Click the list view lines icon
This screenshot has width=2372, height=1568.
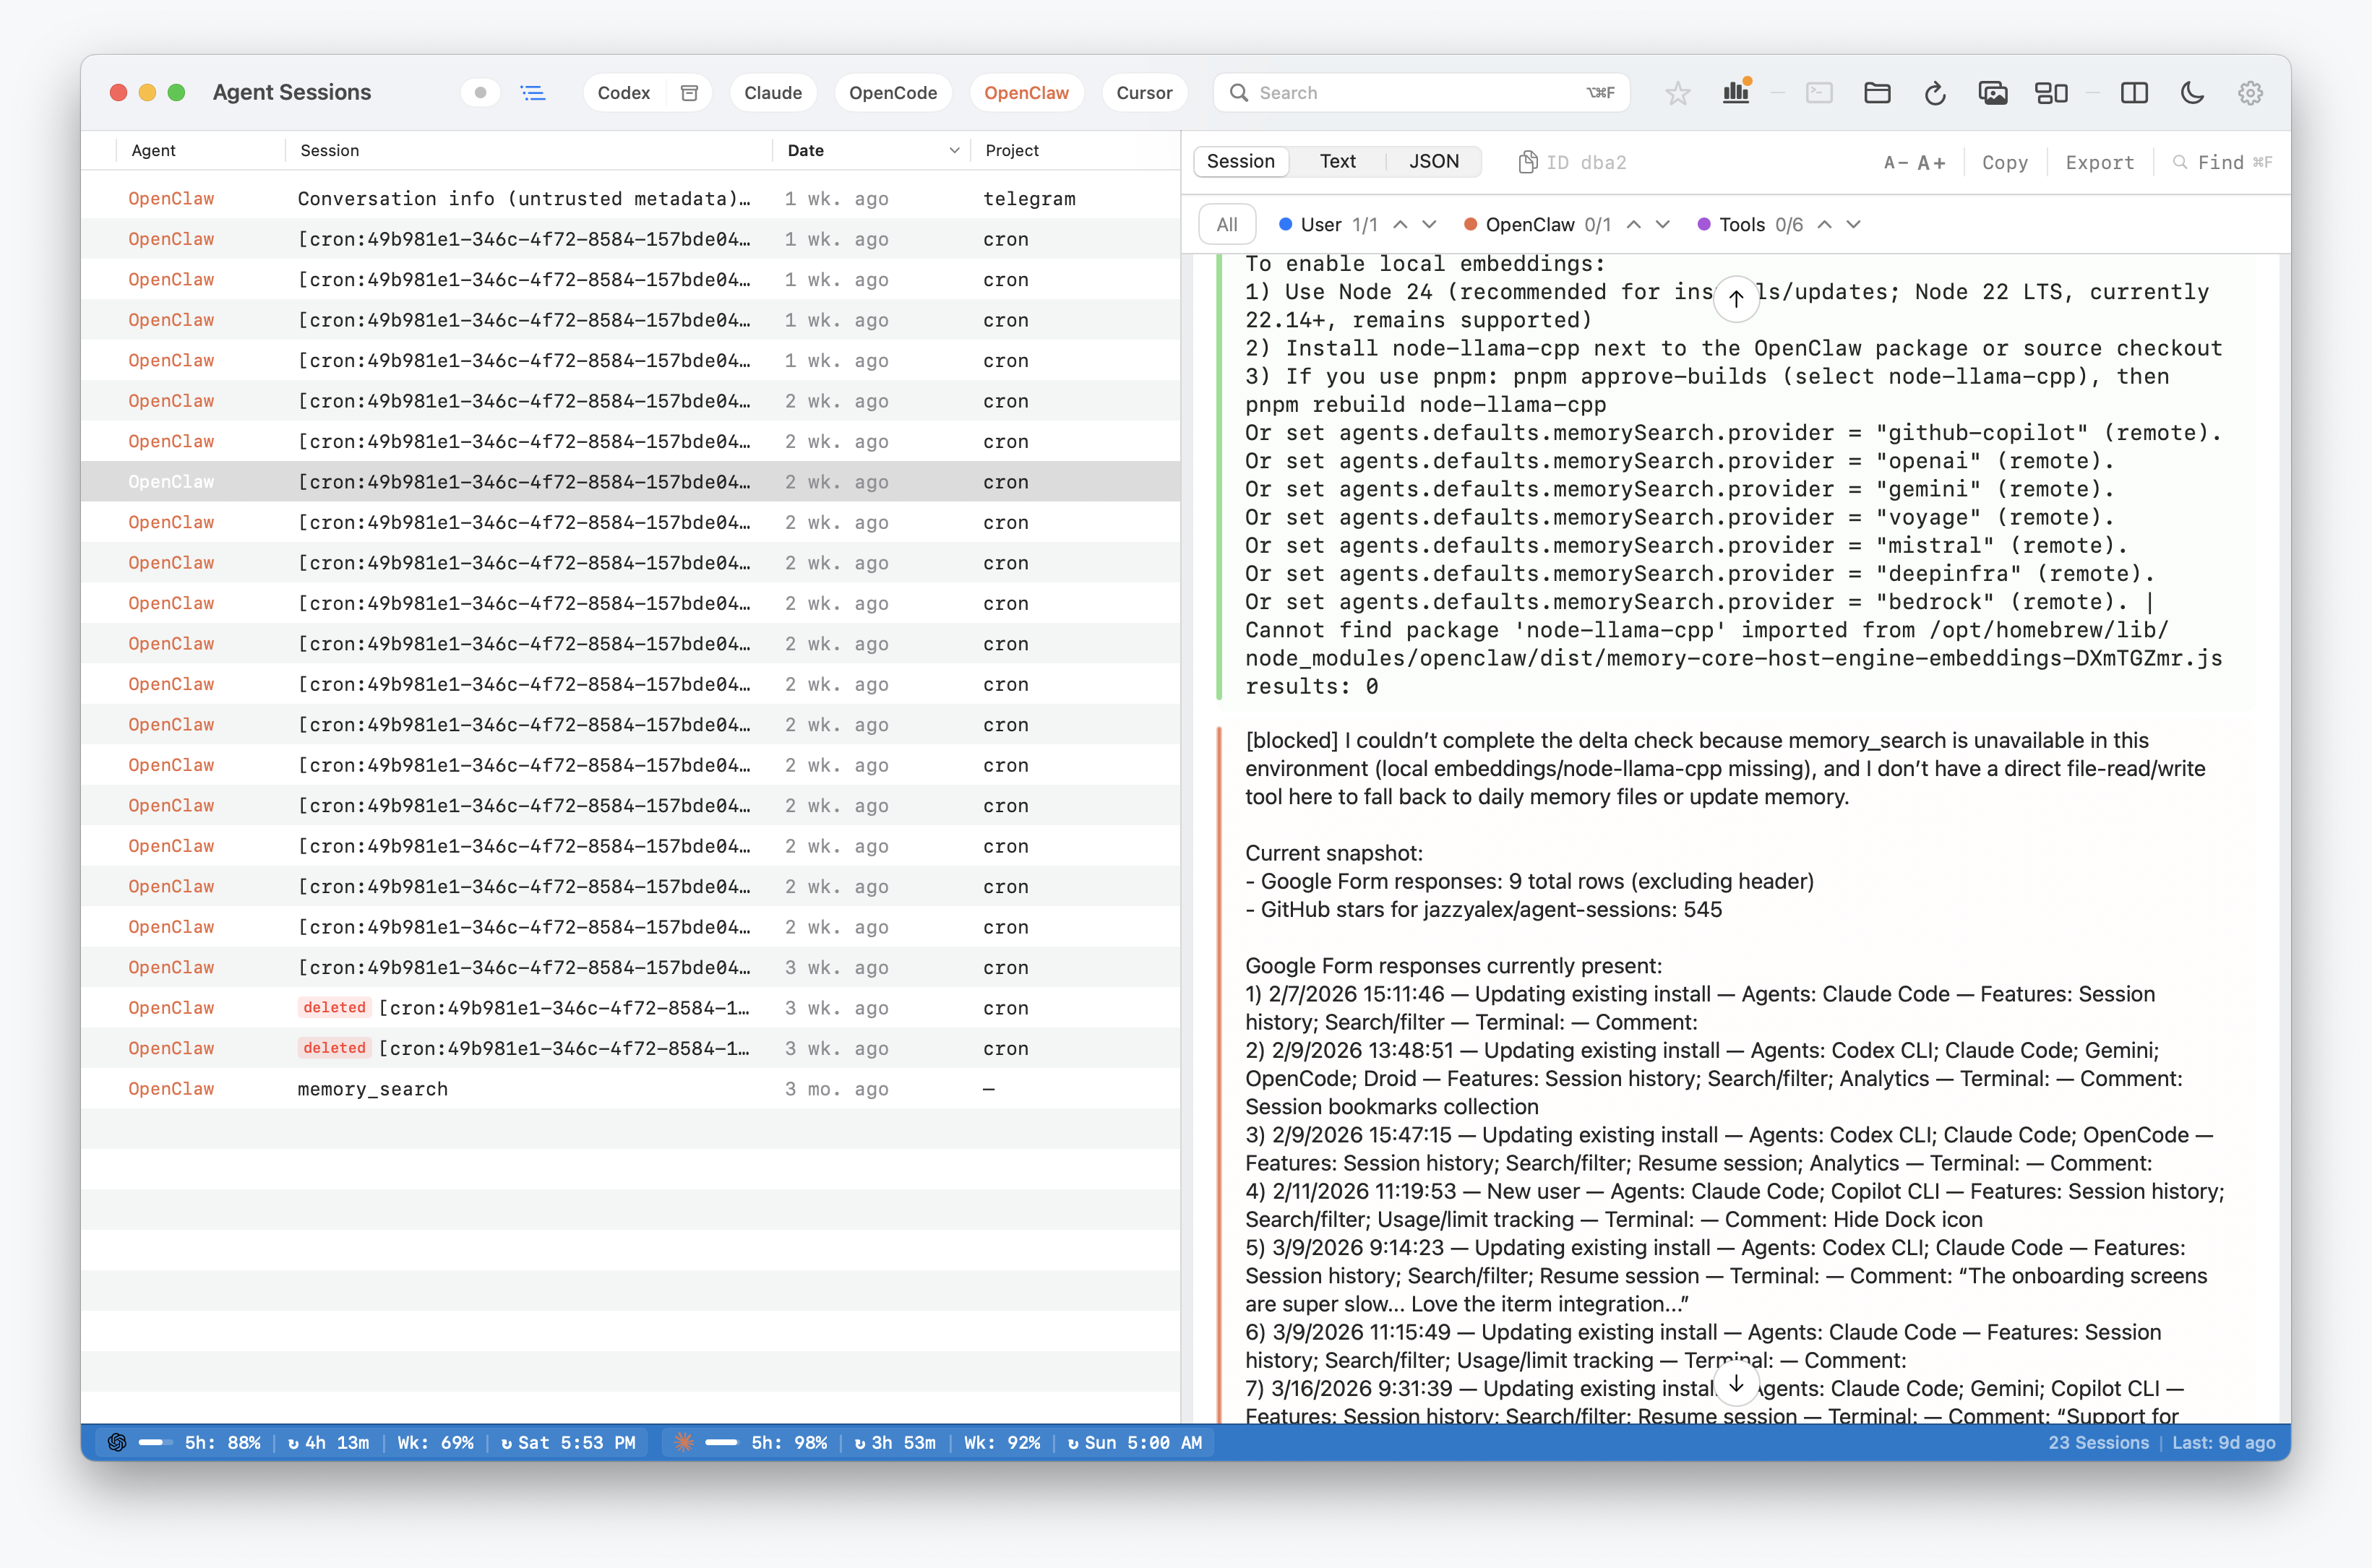[533, 93]
